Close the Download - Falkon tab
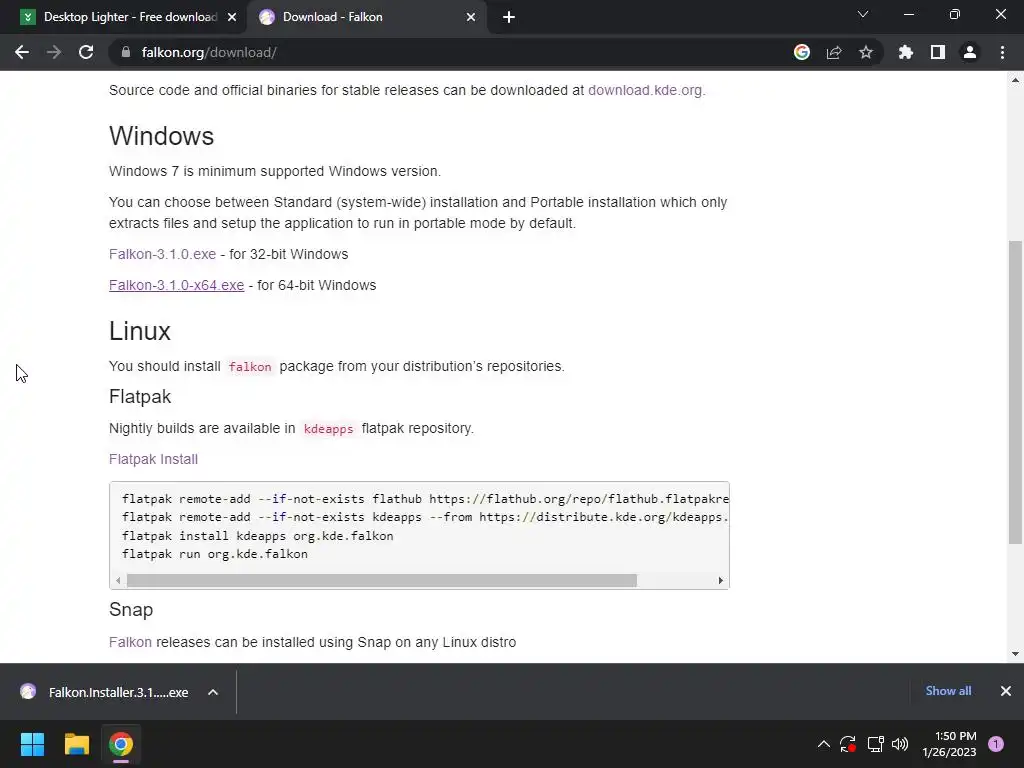 click(471, 17)
